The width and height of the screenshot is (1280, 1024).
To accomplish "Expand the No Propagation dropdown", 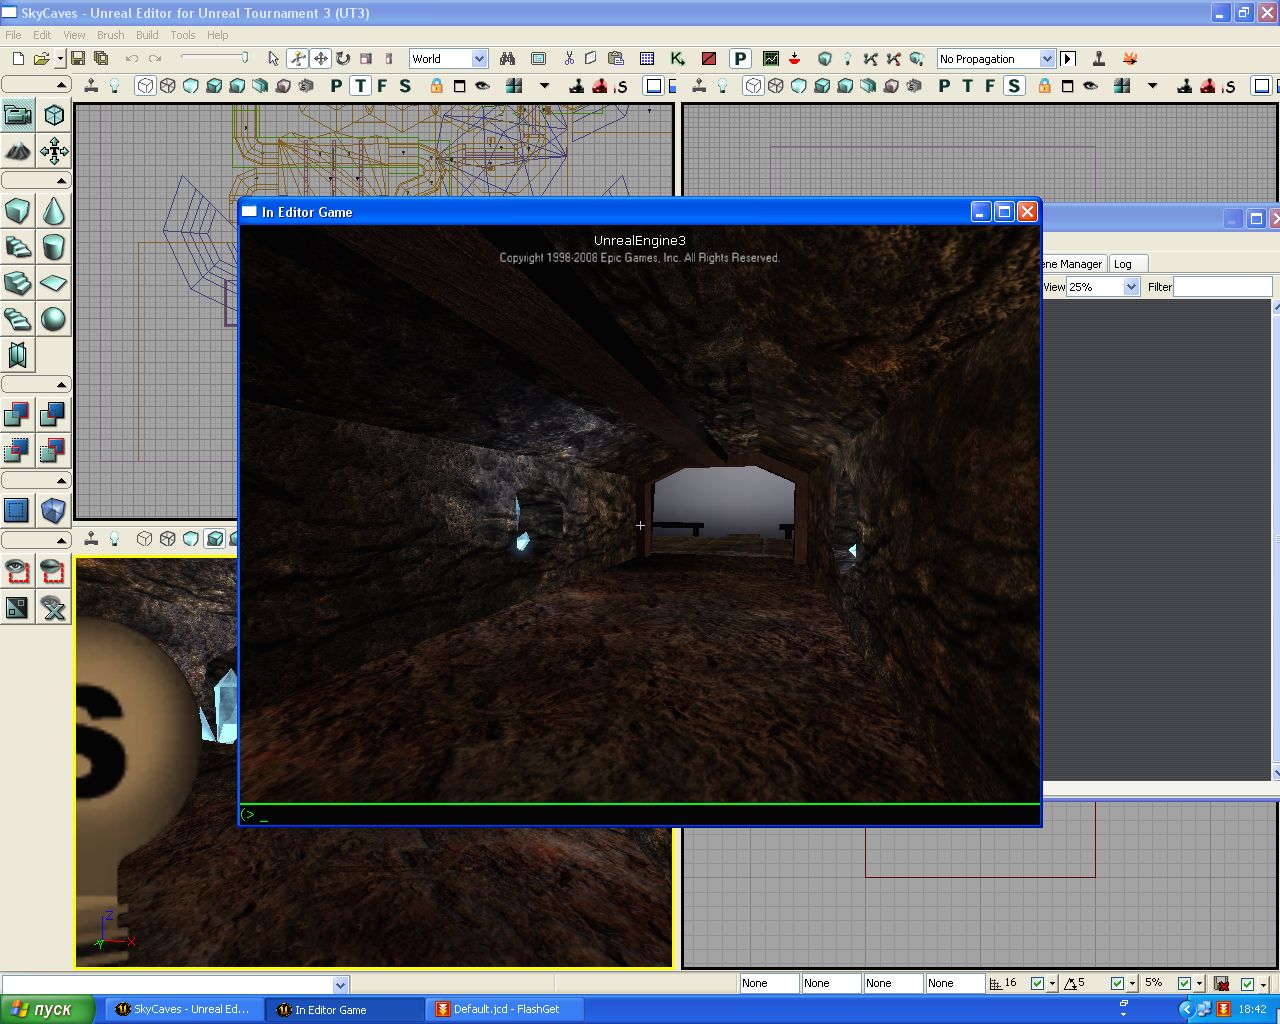I will coord(1046,59).
